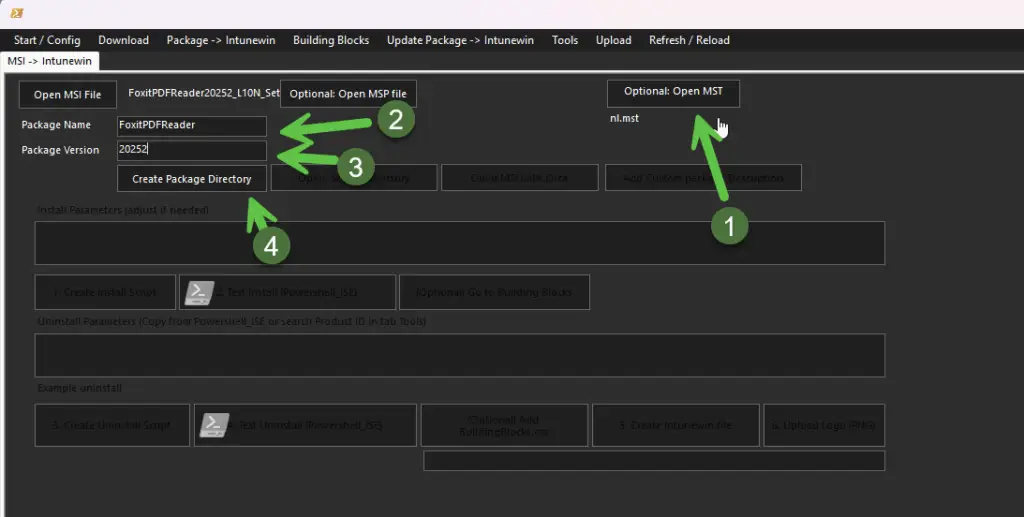Go to the Building Blocks menu
Image resolution: width=1024 pixels, height=517 pixels.
point(331,40)
